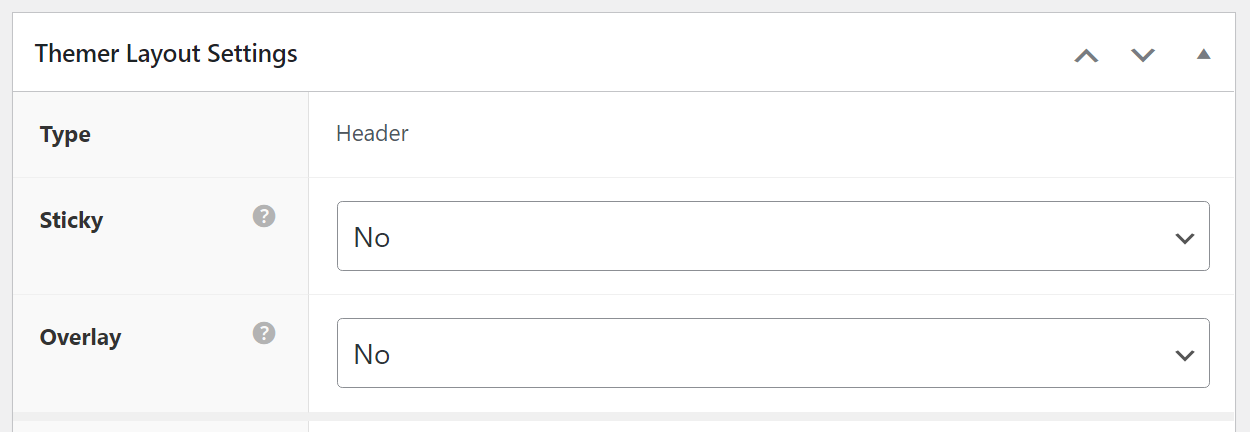This screenshot has height=432, width=1250.
Task: Click the Overlay setting label
Action: pos(80,337)
